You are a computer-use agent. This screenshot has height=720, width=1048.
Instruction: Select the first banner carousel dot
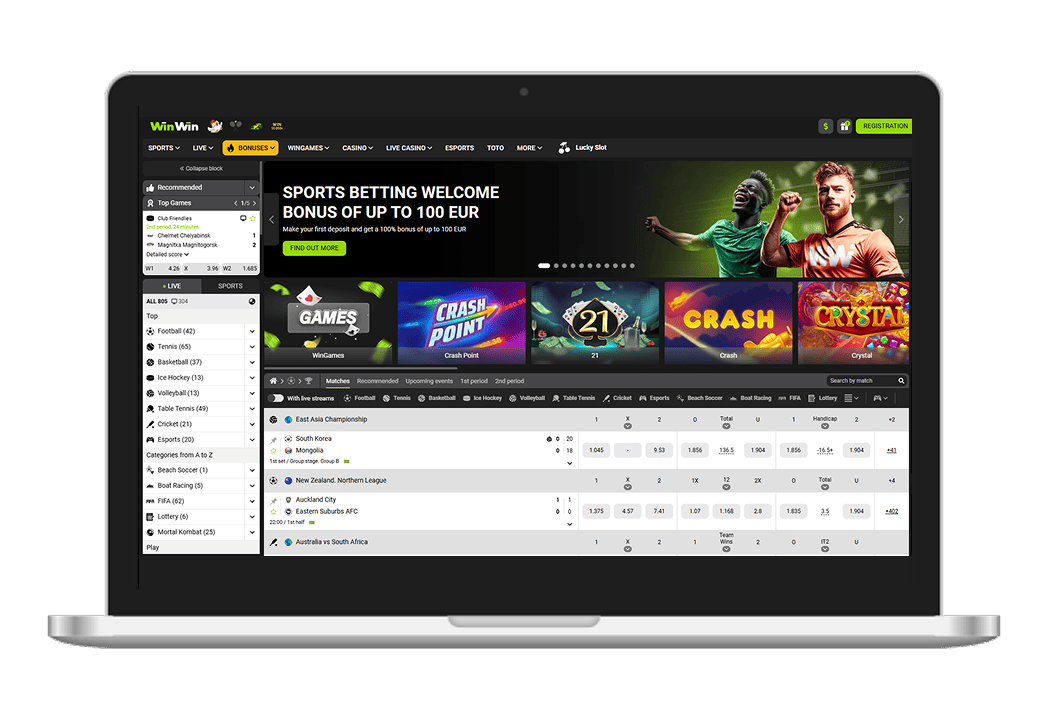[544, 266]
